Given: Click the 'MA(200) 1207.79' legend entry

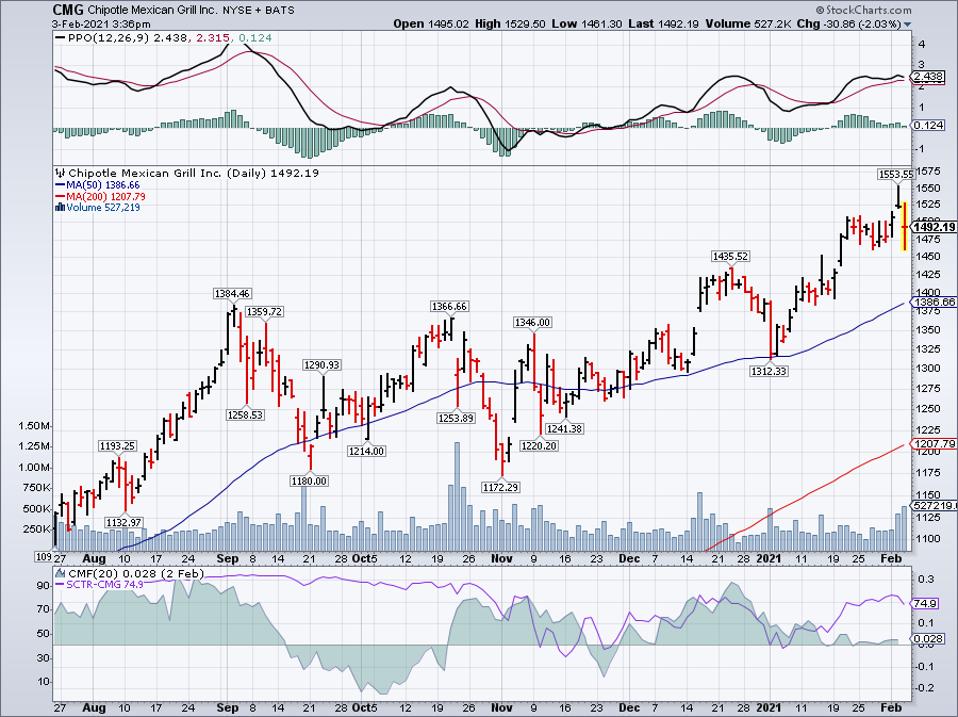Looking at the screenshot, I should (106, 197).
